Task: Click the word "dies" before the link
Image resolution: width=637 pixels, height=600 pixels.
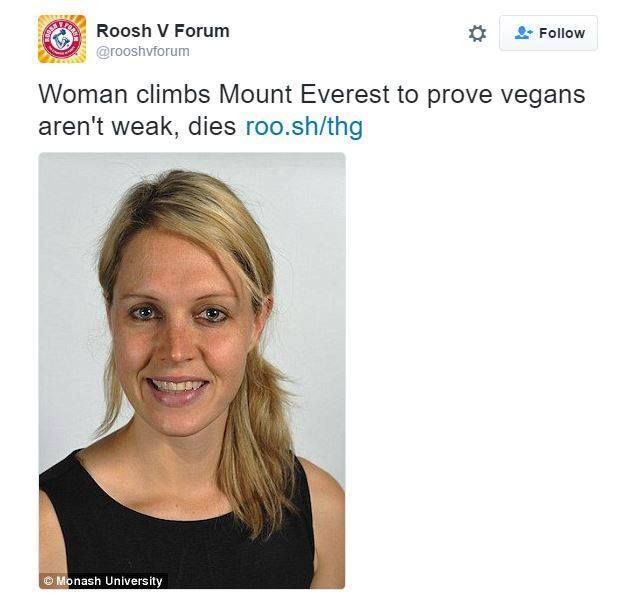Action: tap(213, 127)
